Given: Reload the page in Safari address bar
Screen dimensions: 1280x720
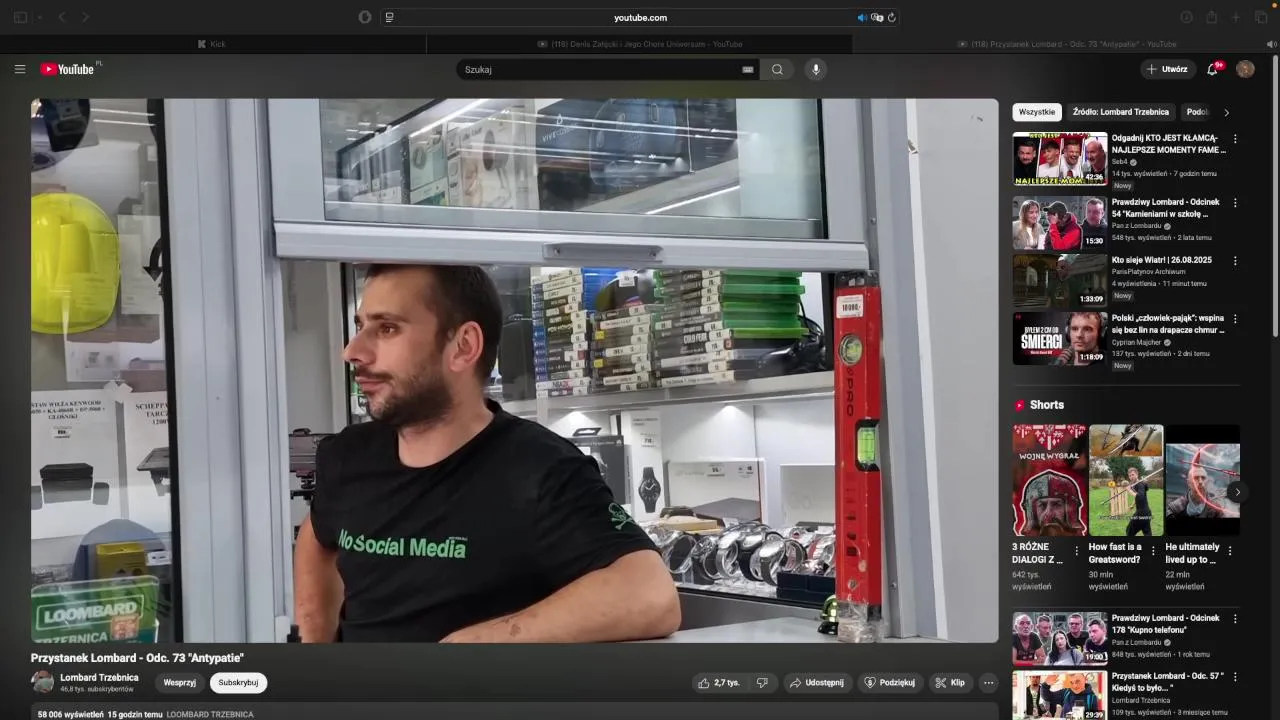Looking at the screenshot, I should coord(891,17).
